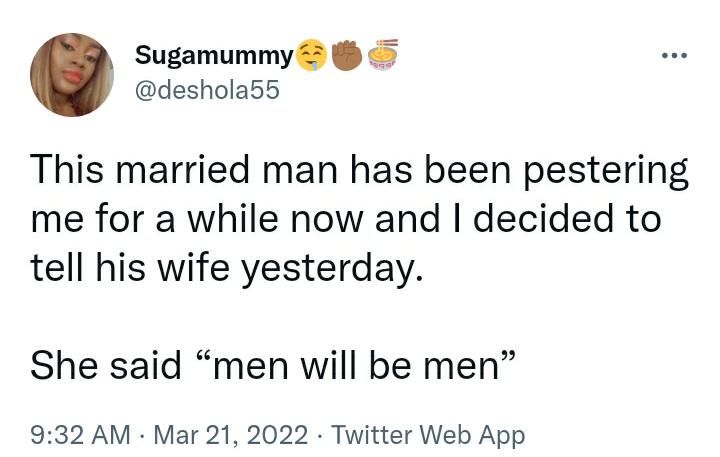
Task: Open the Twitter Web App source link
Action: click(x=428, y=434)
